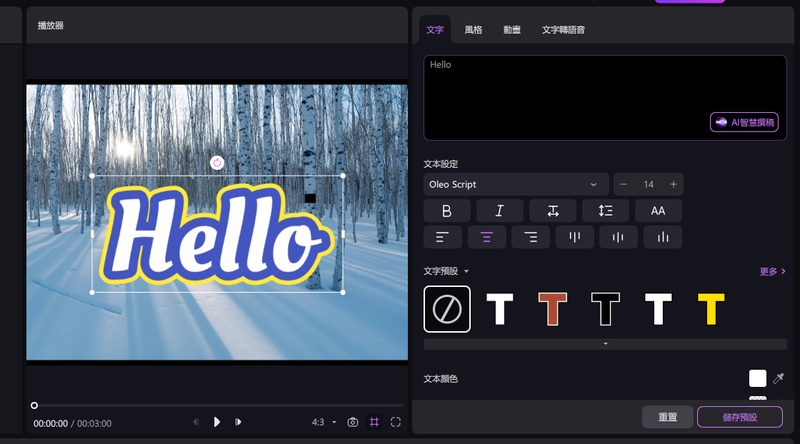Align vertical text to bottom
The width and height of the screenshot is (800, 444).
663,237
